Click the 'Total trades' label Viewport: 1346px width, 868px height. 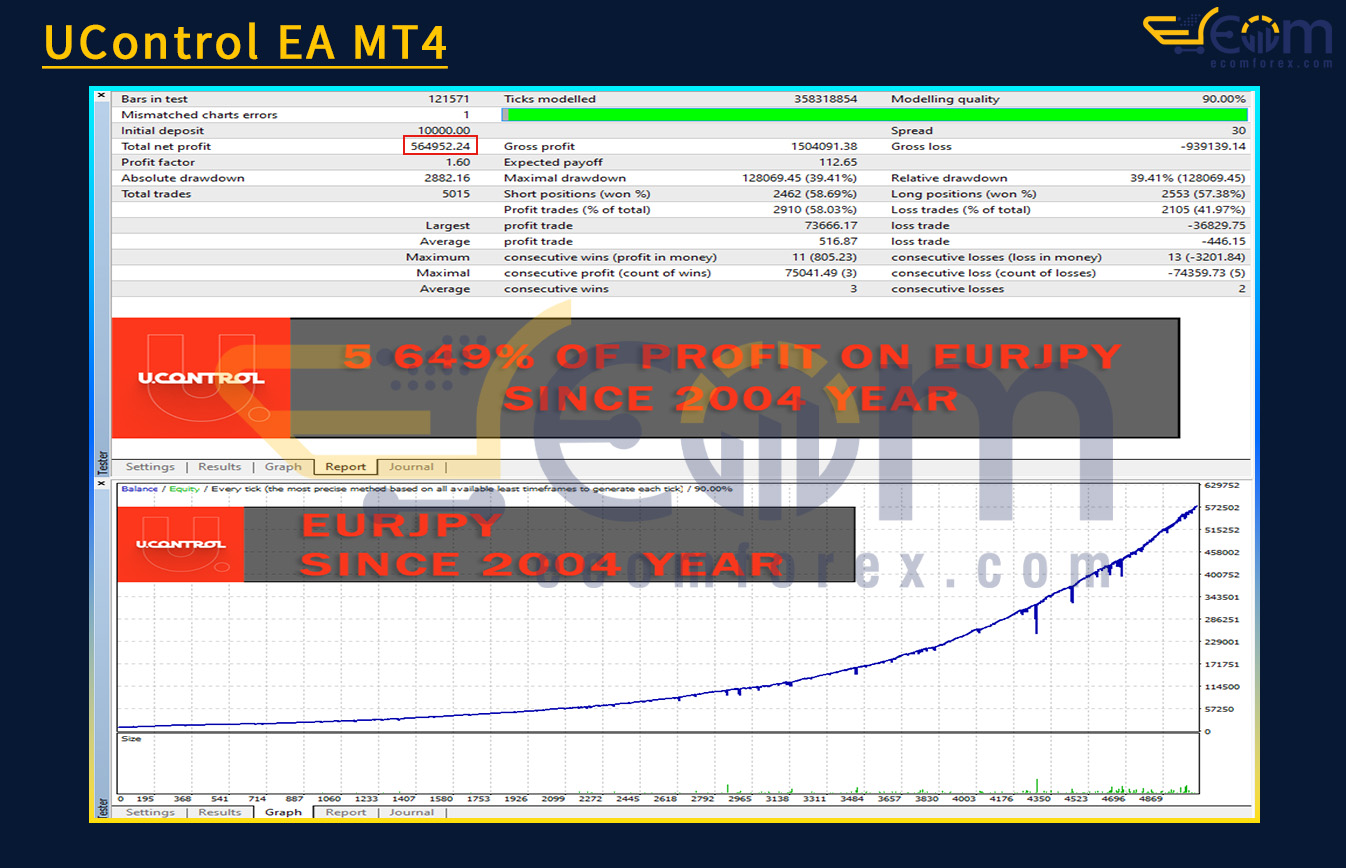tap(155, 194)
